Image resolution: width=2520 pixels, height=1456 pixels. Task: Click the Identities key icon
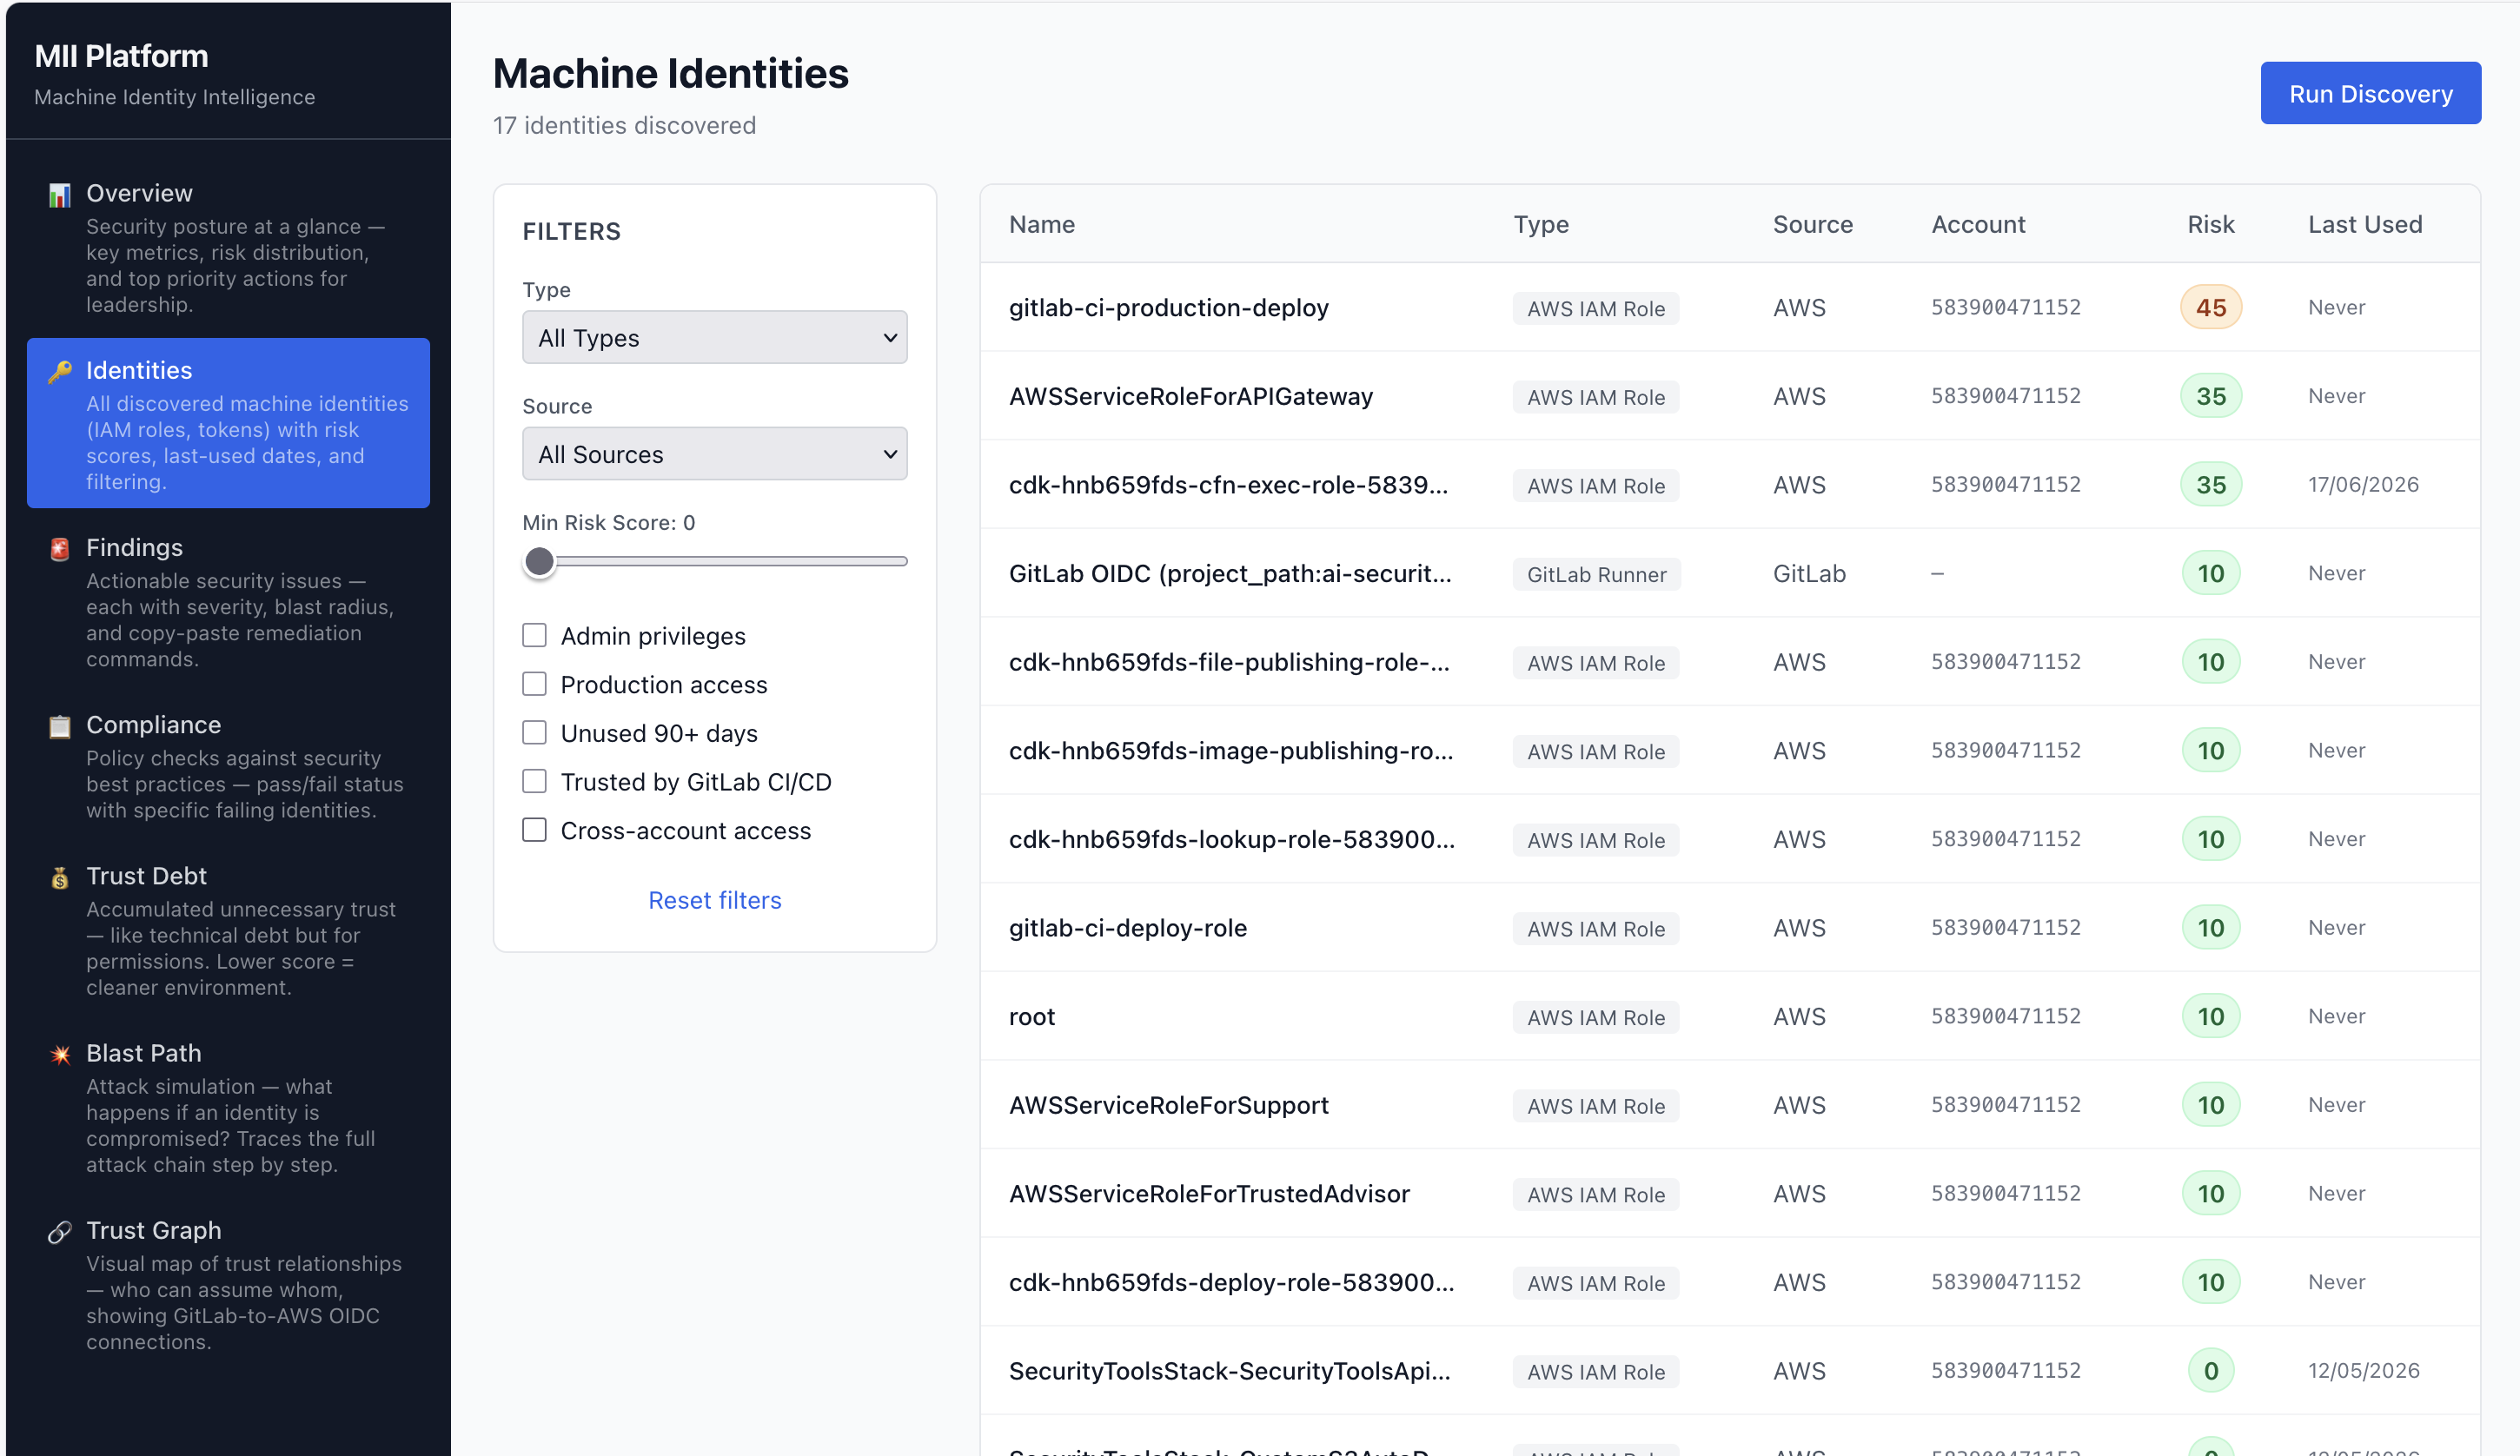(60, 372)
